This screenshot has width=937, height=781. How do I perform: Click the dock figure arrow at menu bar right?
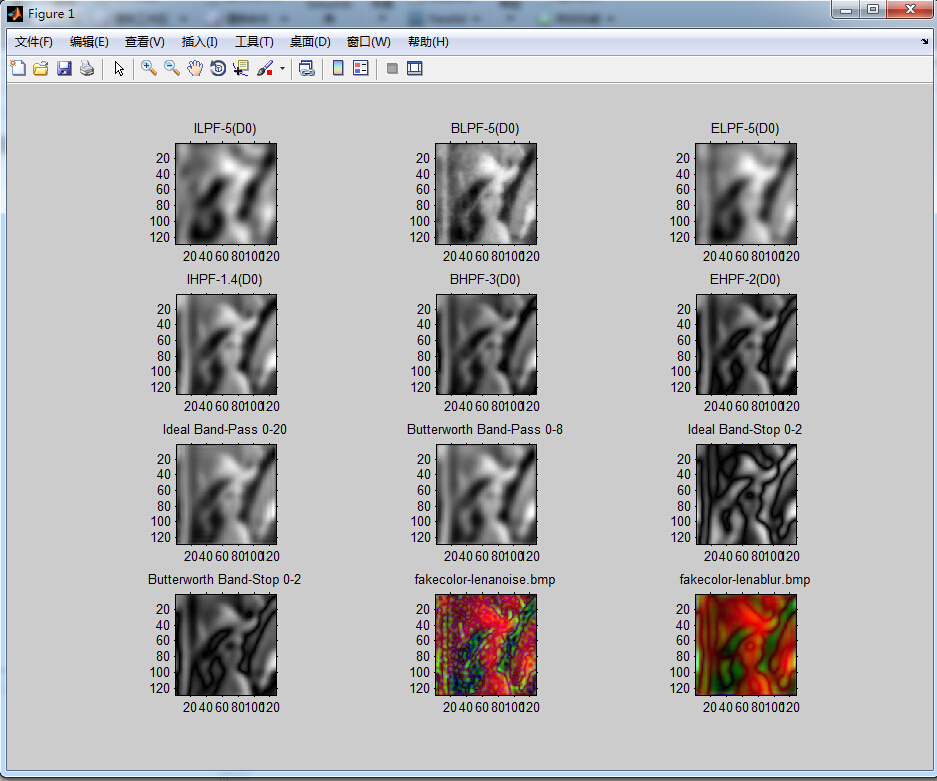[x=924, y=42]
